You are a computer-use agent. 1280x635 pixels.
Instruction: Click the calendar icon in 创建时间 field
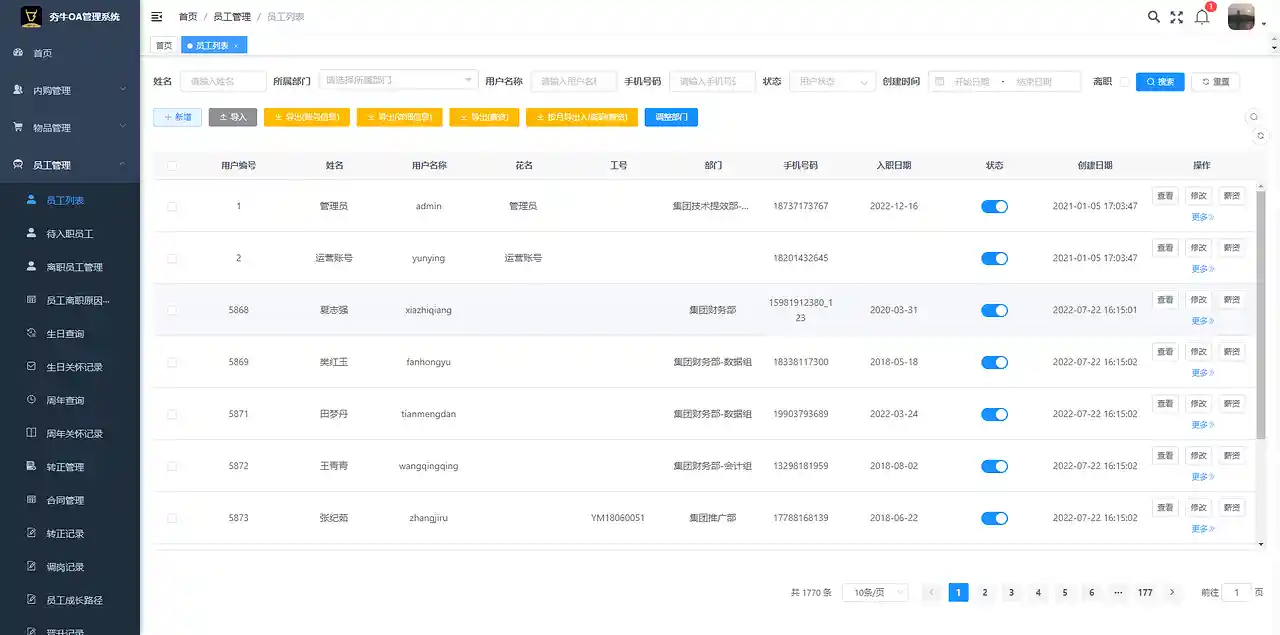coord(940,82)
